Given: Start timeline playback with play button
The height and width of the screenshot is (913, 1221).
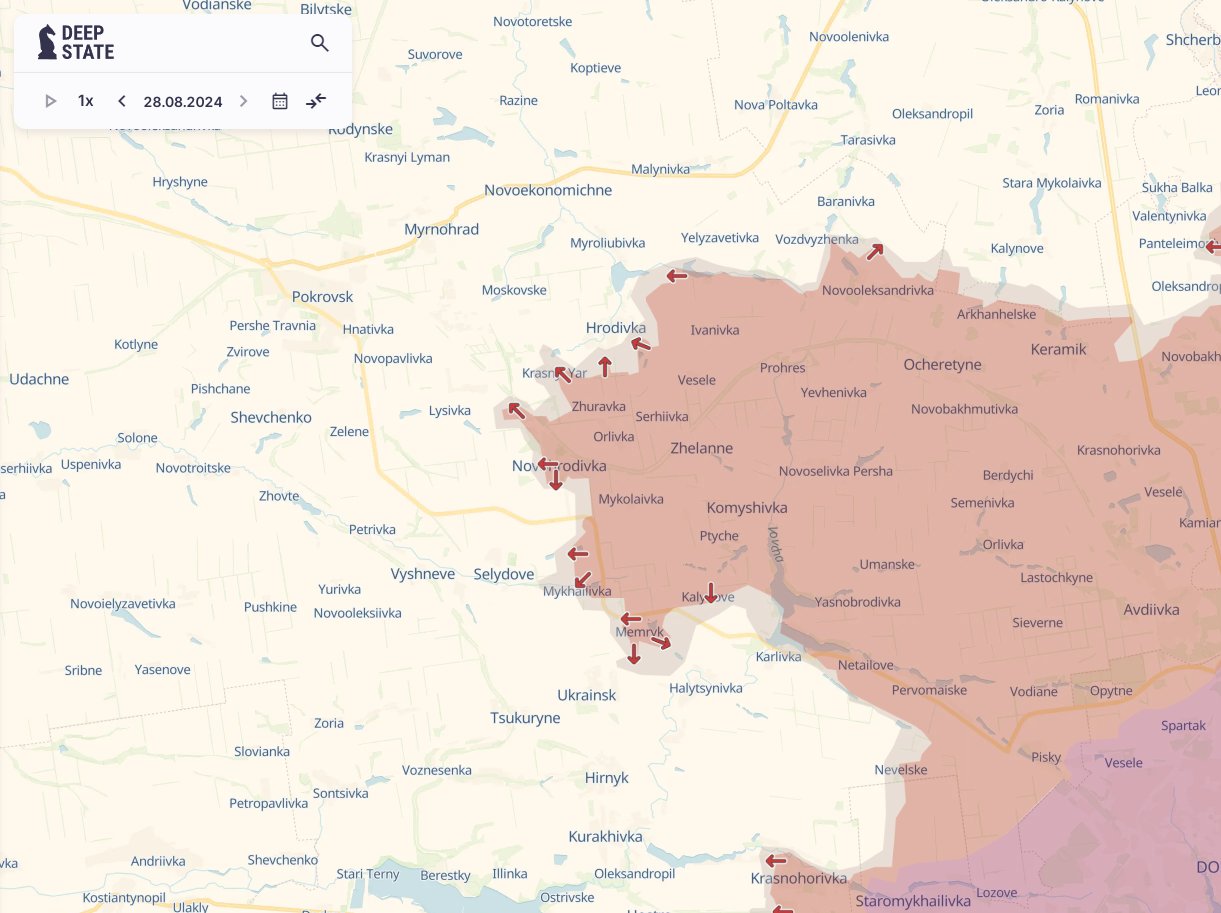Looking at the screenshot, I should point(51,101).
